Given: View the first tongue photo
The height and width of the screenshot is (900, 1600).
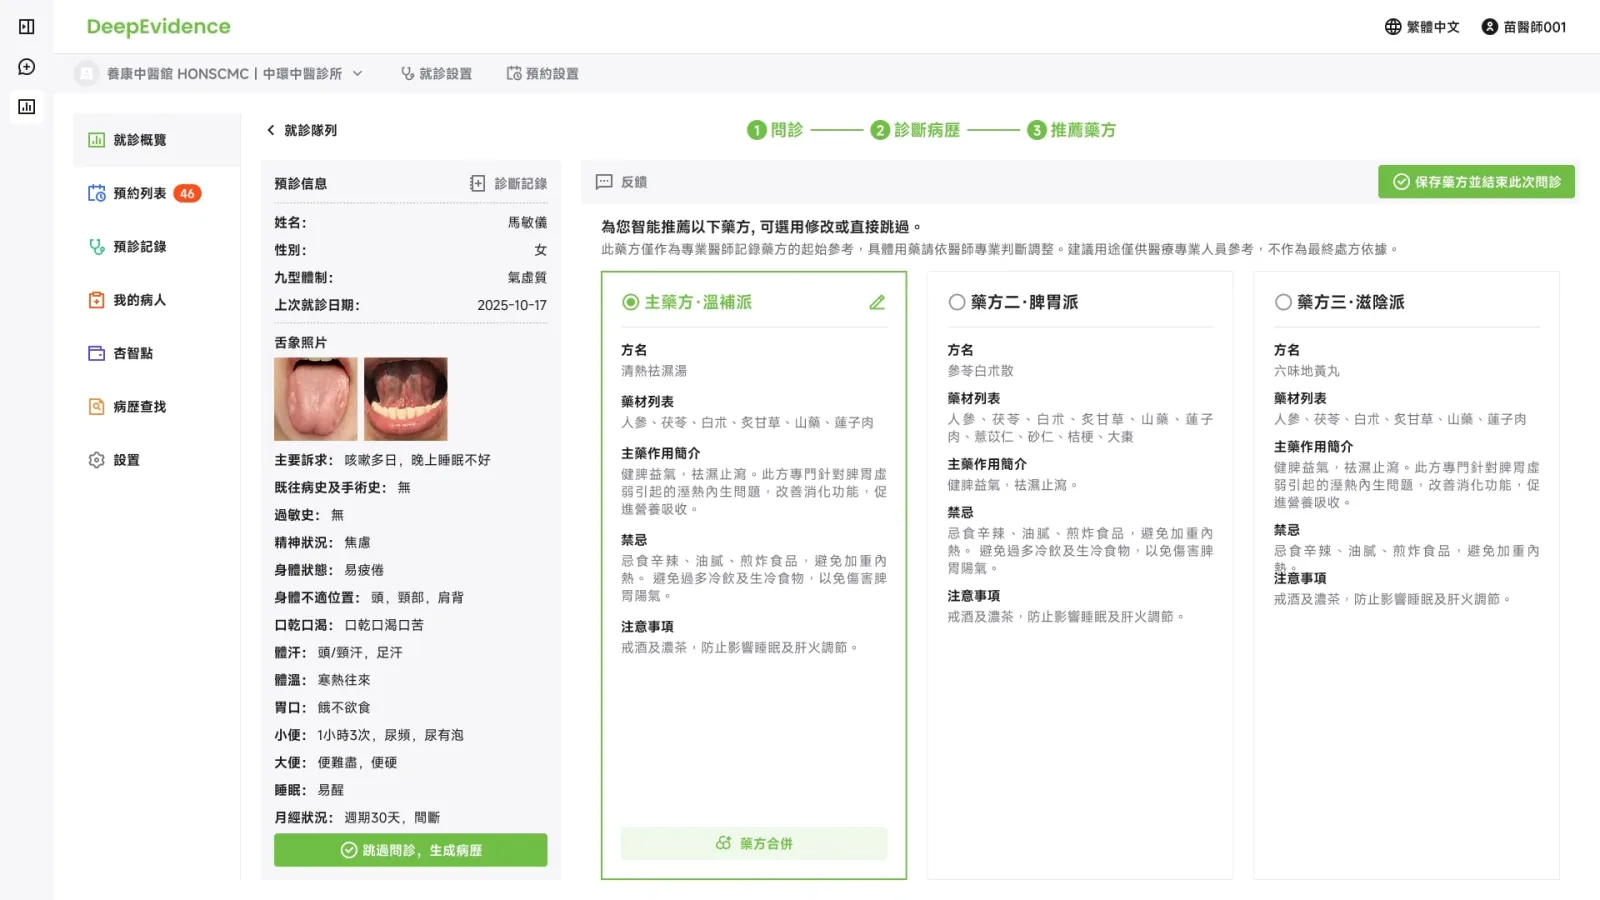Looking at the screenshot, I should tap(315, 399).
